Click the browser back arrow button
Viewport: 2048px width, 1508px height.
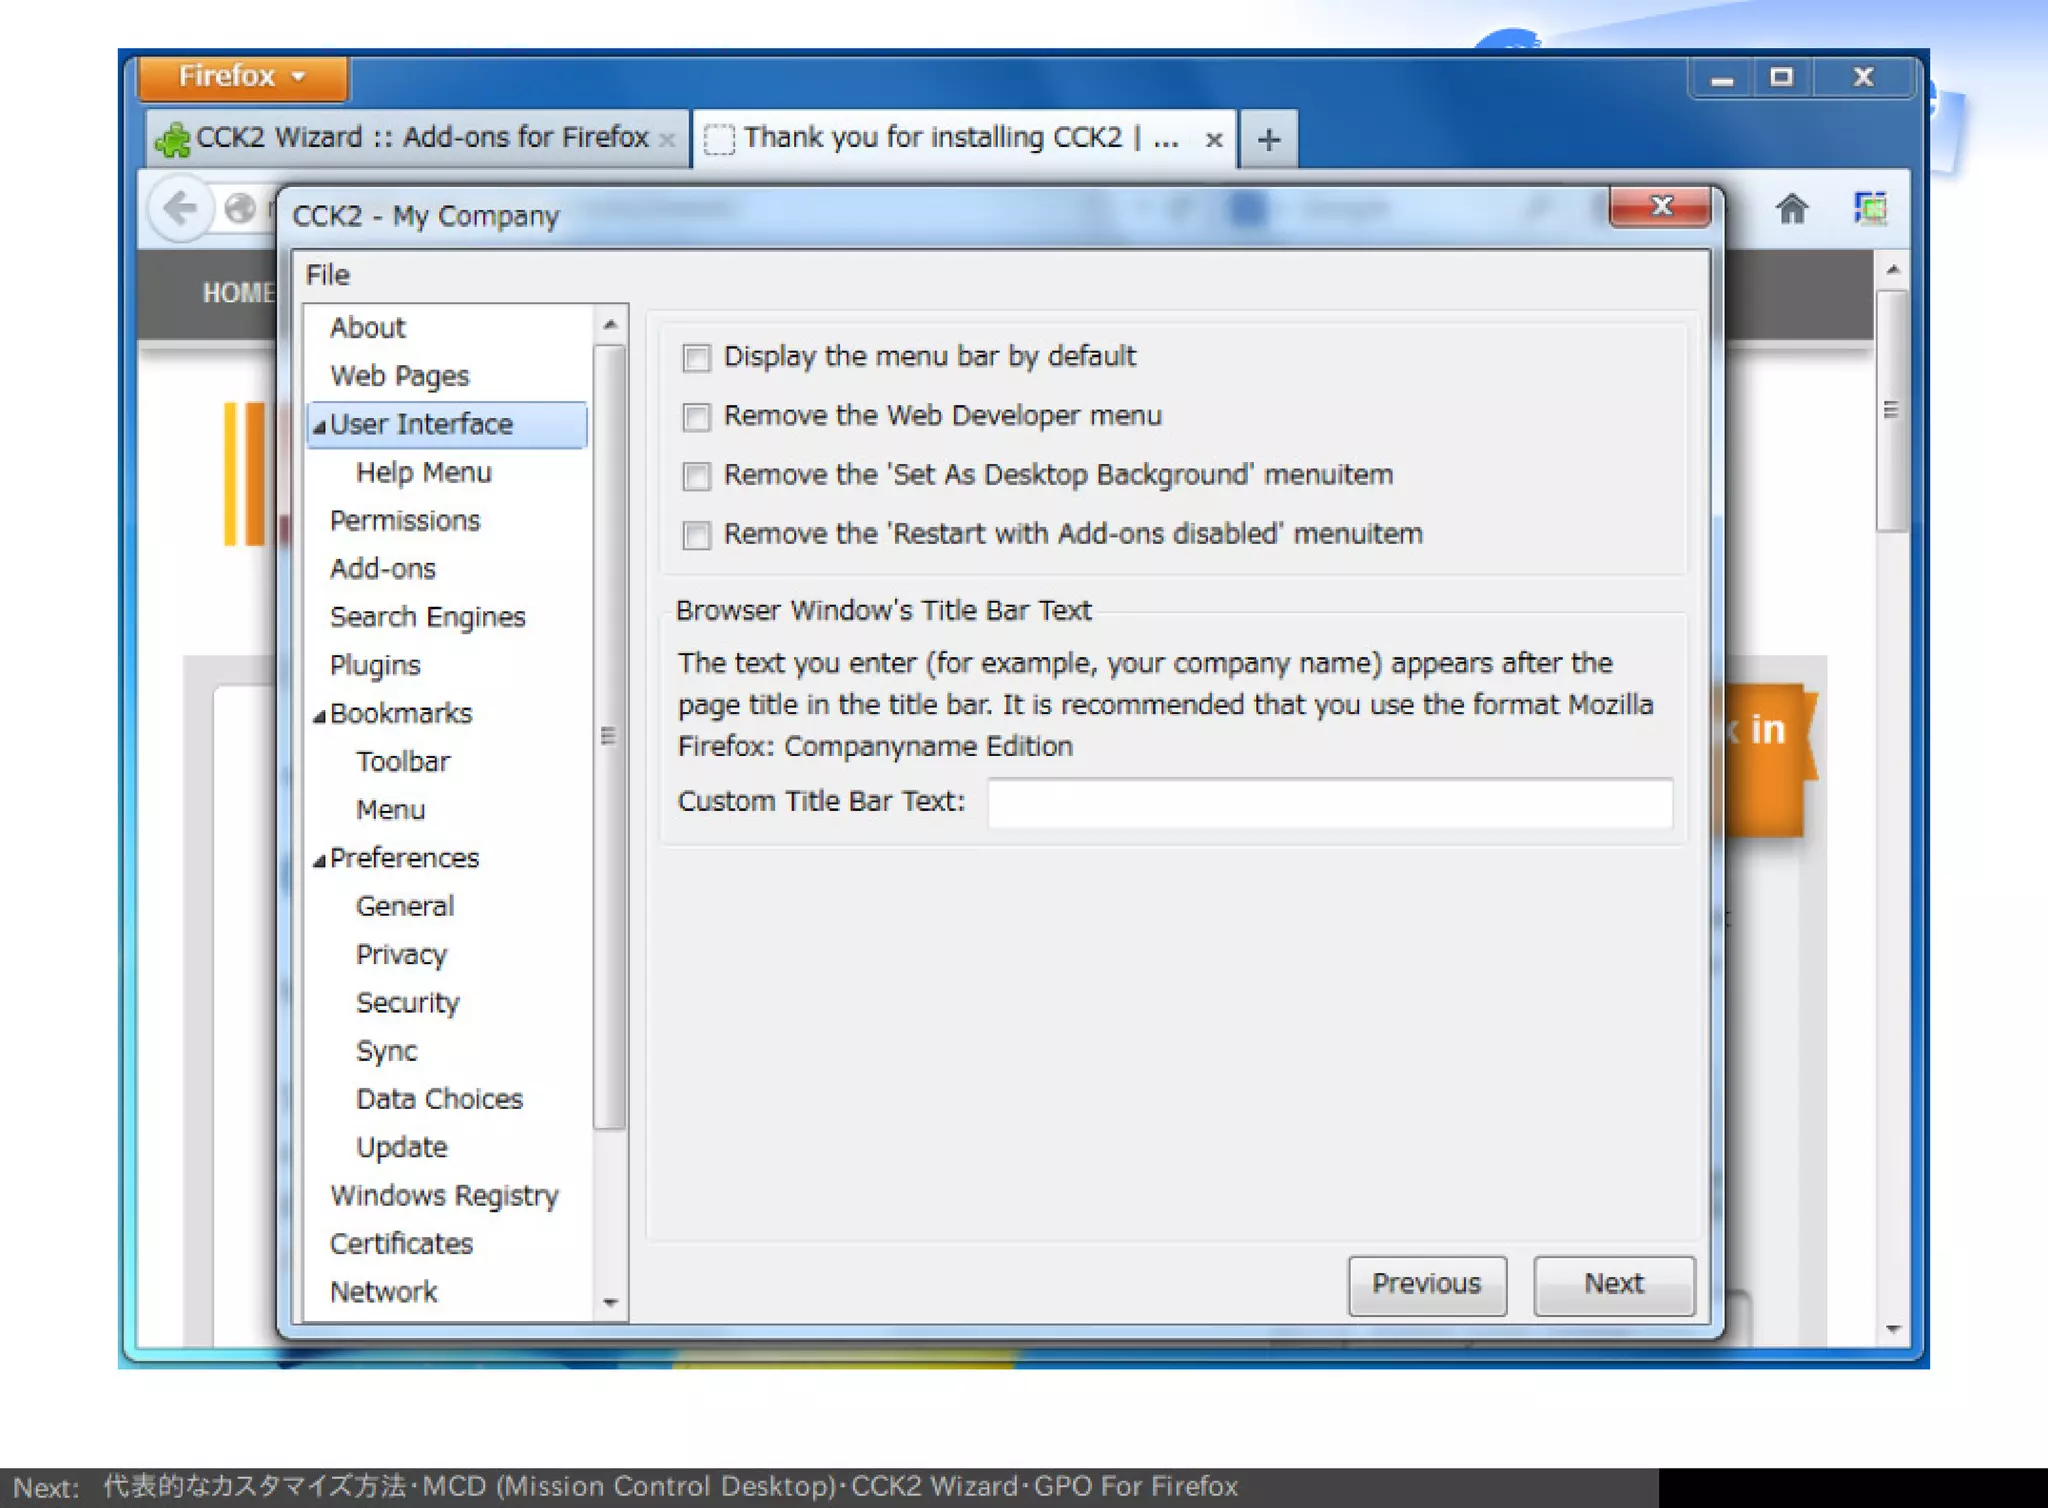pyautogui.click(x=180, y=209)
